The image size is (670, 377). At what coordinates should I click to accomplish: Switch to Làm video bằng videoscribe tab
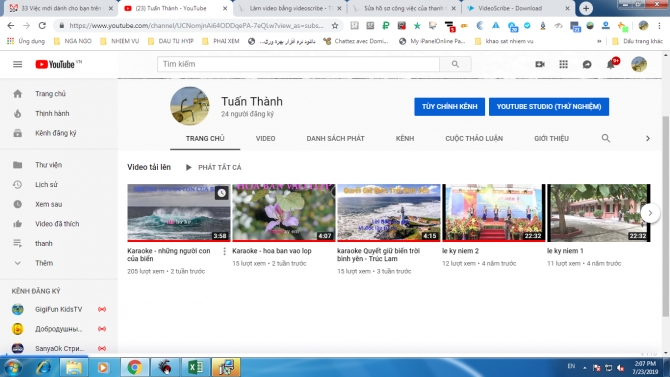(290, 8)
